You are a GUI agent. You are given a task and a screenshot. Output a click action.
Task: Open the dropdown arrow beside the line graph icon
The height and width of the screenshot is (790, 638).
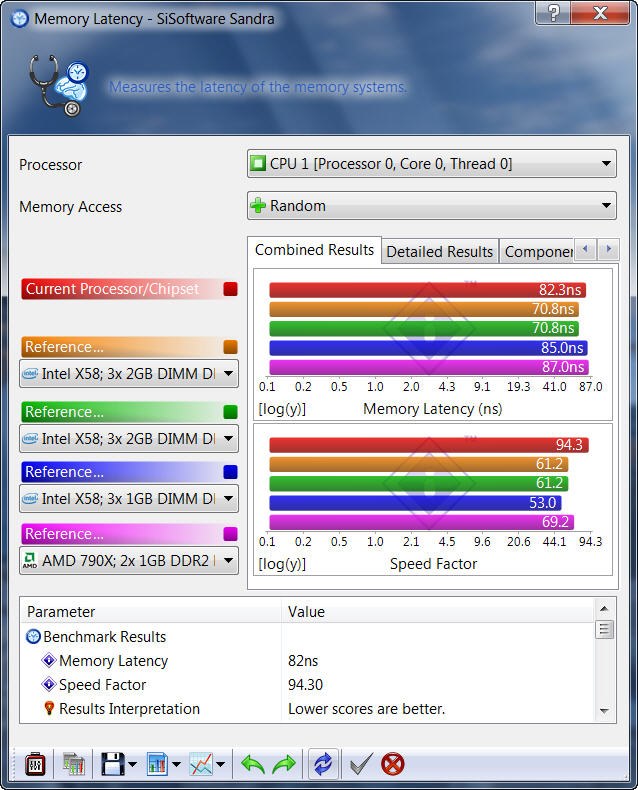(221, 765)
